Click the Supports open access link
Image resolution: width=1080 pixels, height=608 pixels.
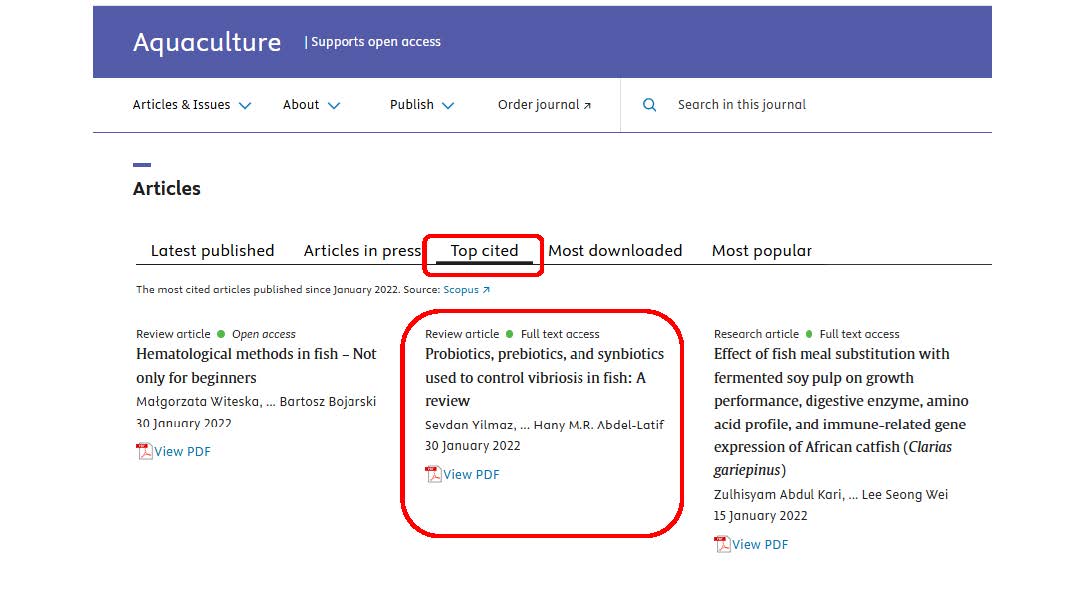pyautogui.click(x=375, y=42)
